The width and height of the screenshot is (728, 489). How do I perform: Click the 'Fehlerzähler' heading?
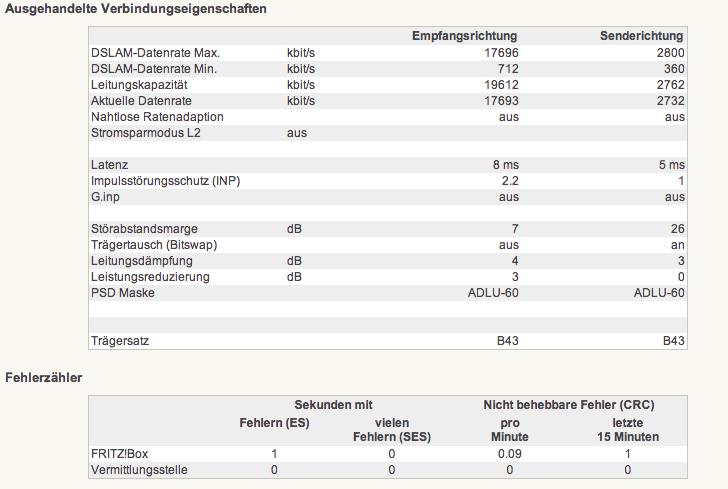pos(44,378)
